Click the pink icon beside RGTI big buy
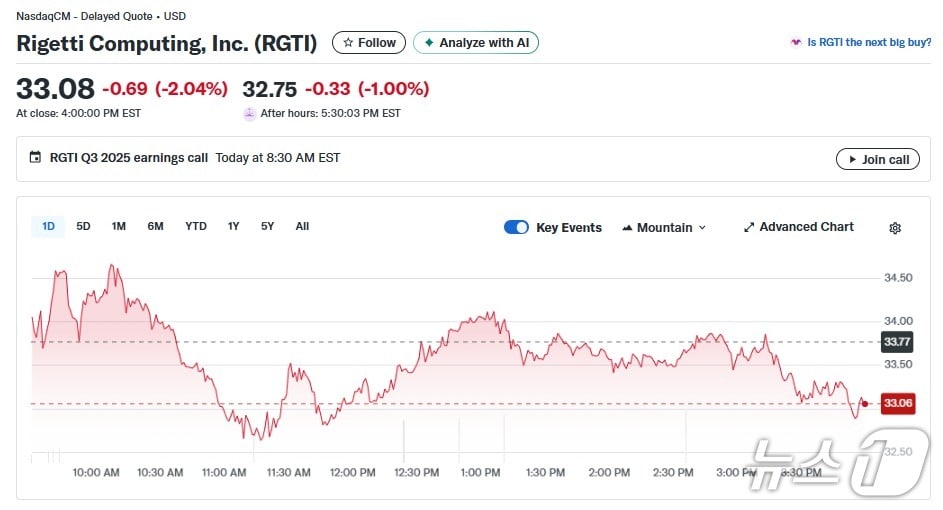The height and width of the screenshot is (510, 943). (x=796, y=43)
